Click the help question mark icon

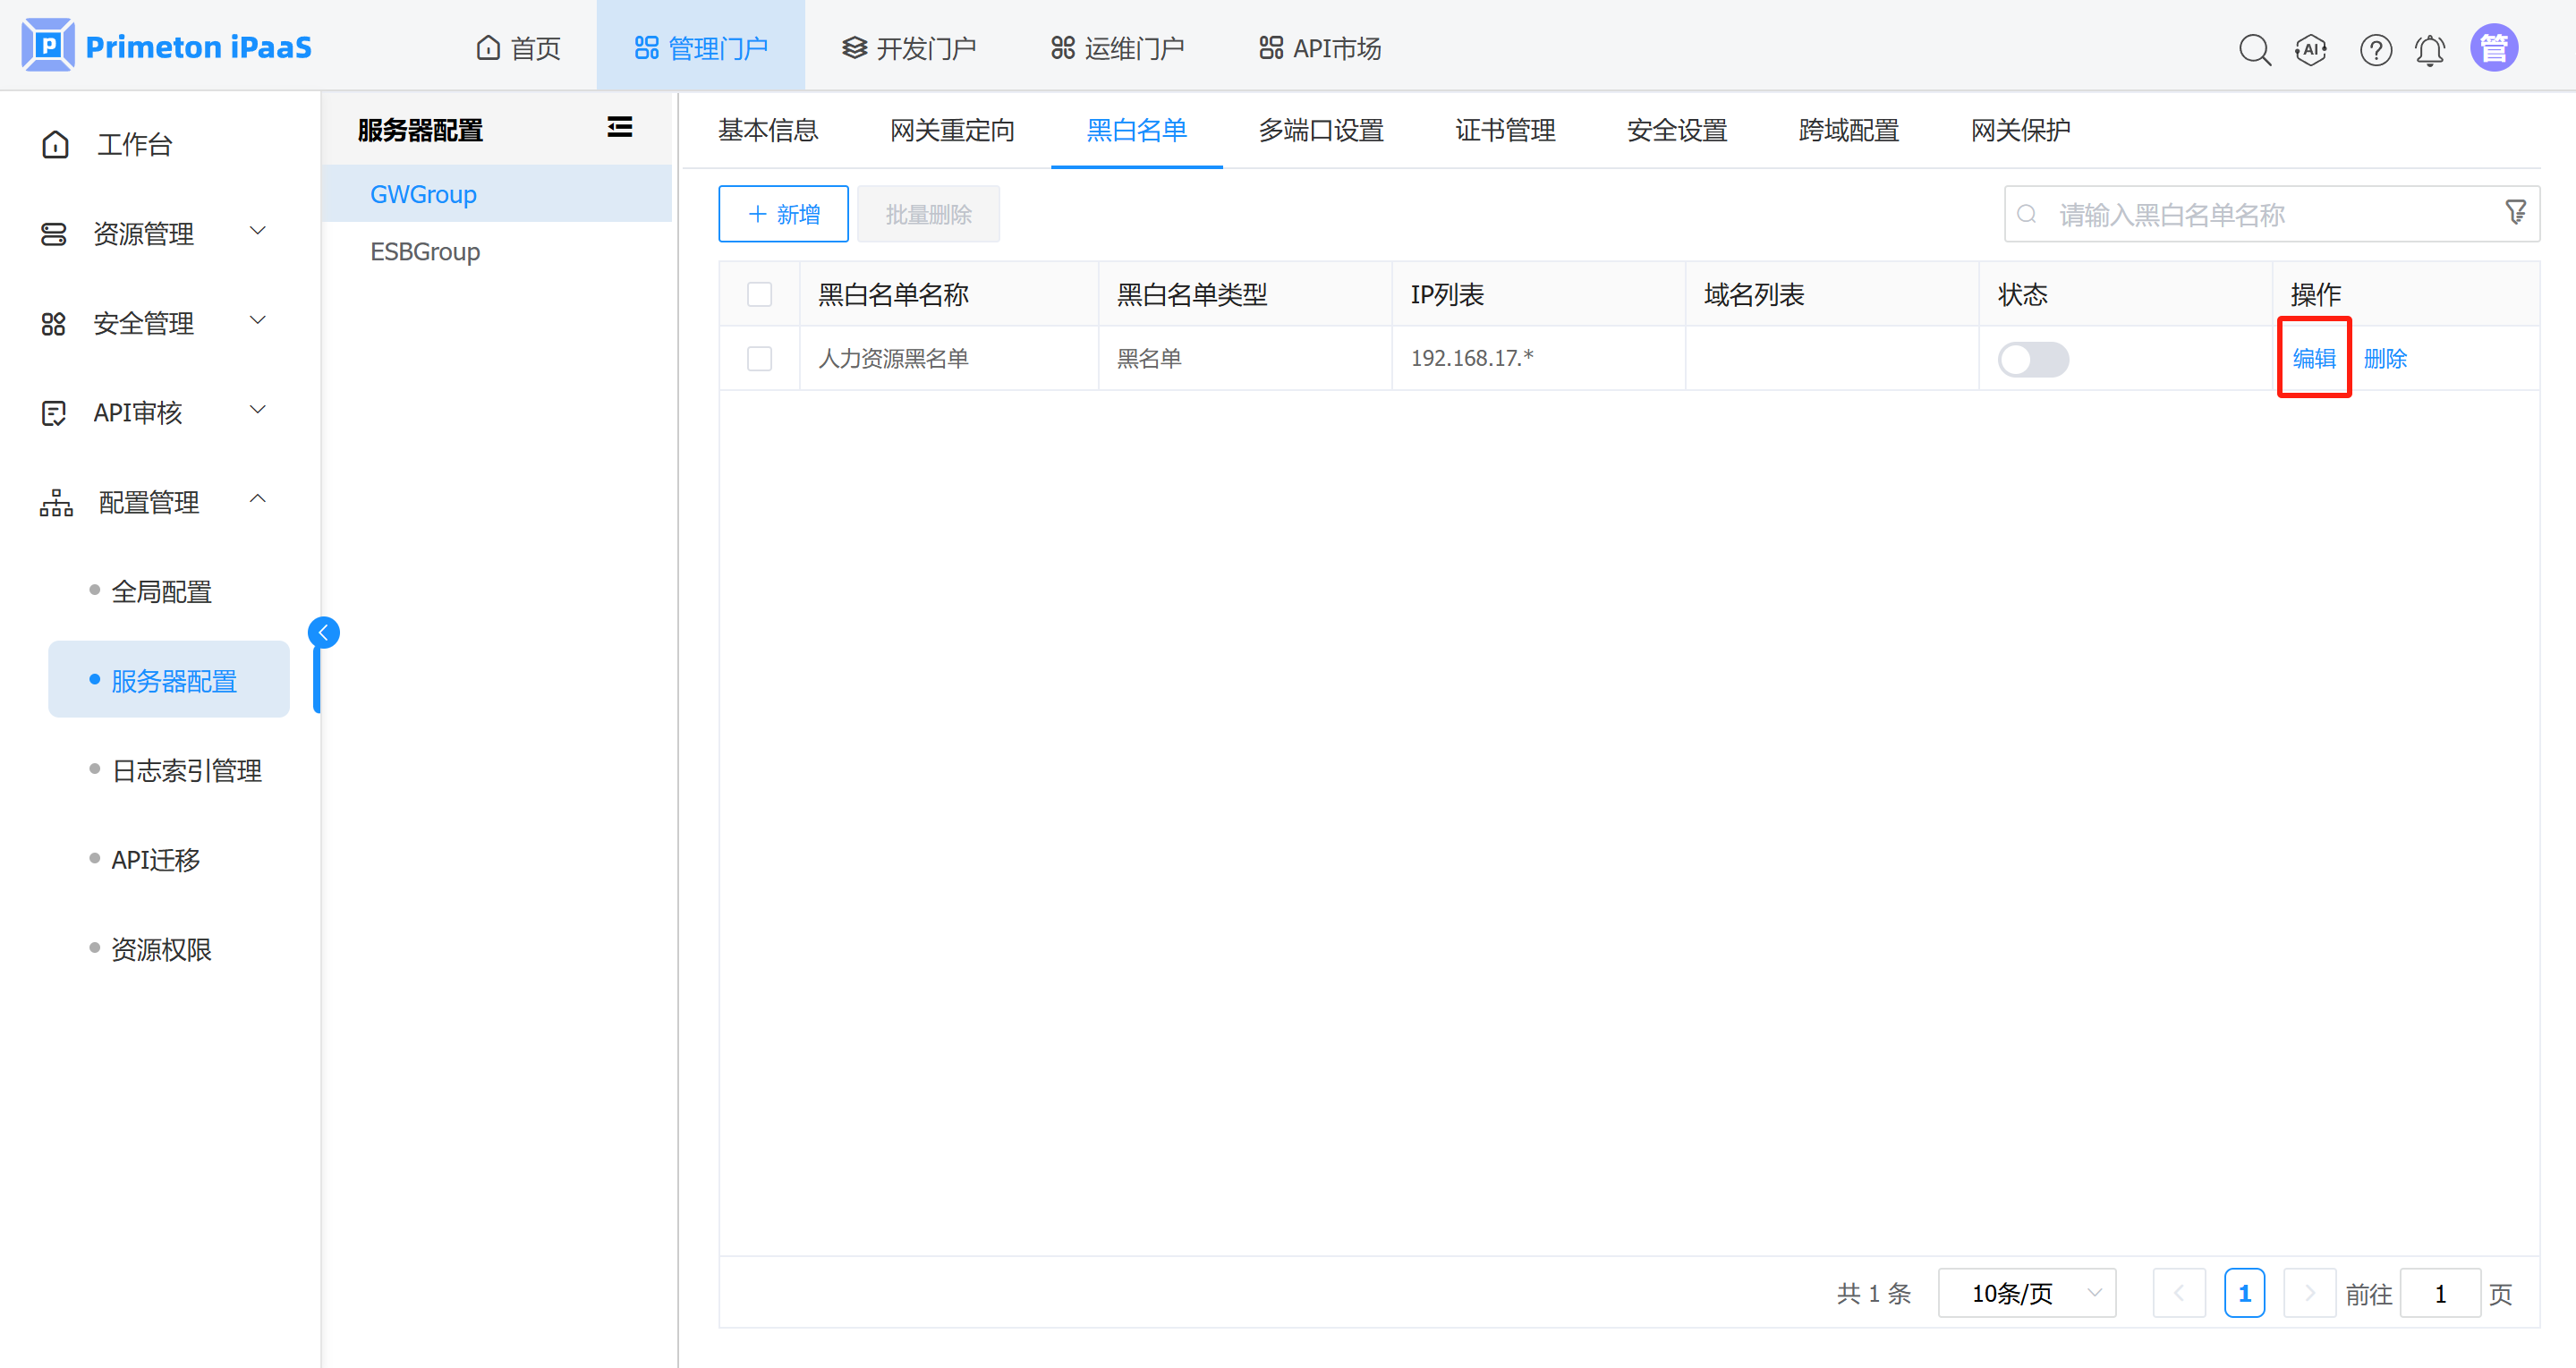tap(2375, 49)
